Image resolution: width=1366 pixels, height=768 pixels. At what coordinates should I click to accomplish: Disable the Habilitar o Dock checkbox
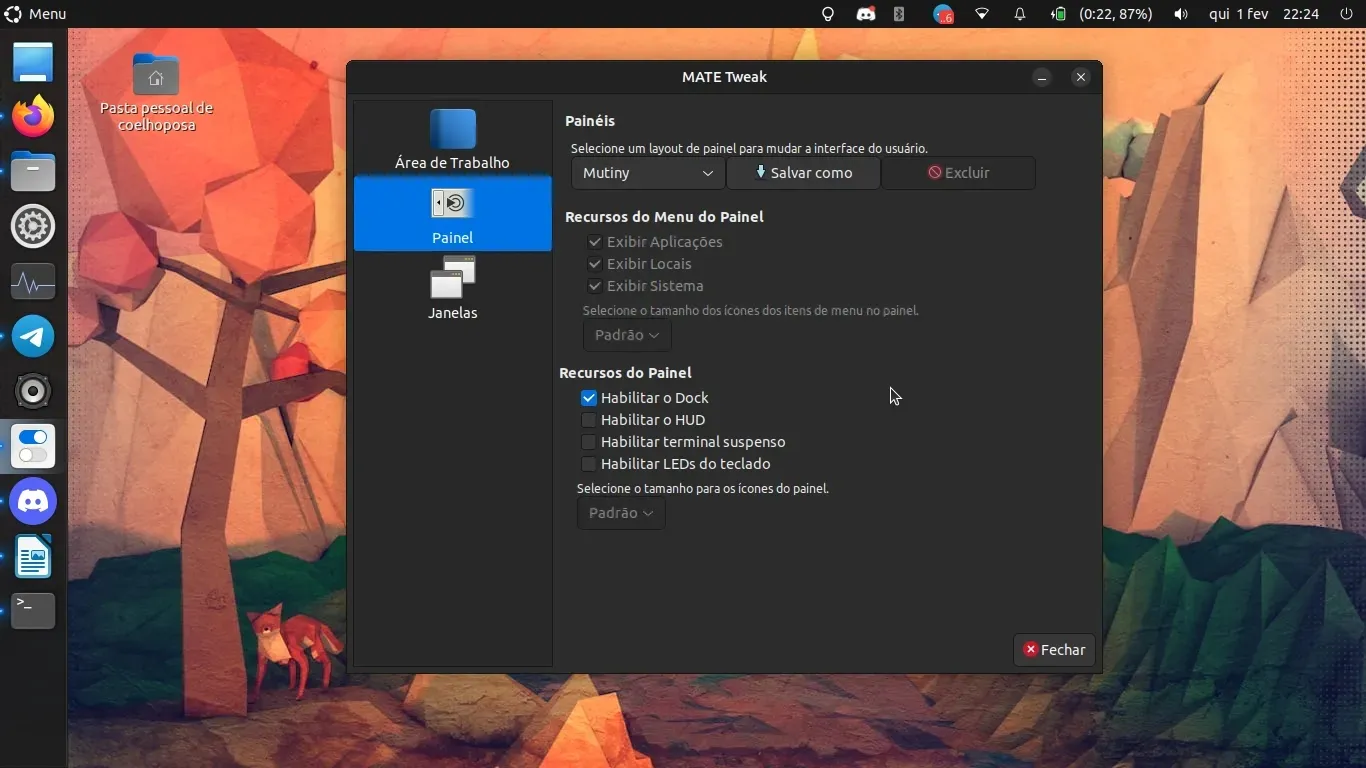[589, 398]
